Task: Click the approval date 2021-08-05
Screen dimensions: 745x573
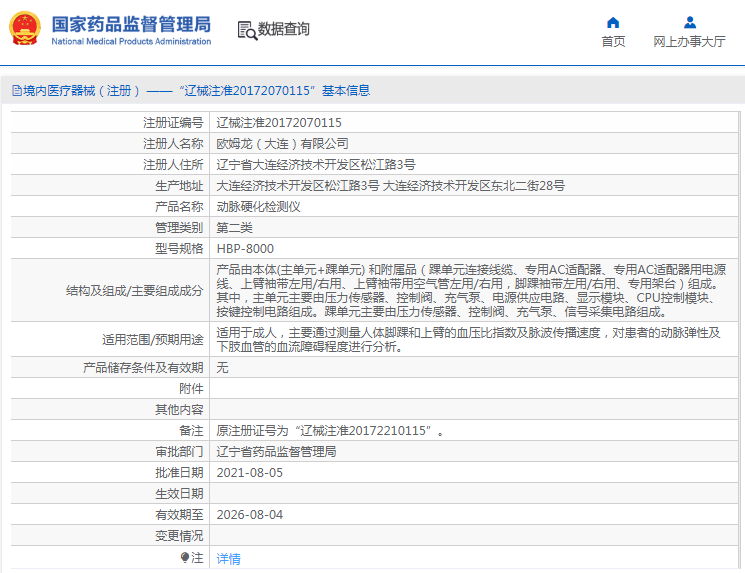Action: 250,472
